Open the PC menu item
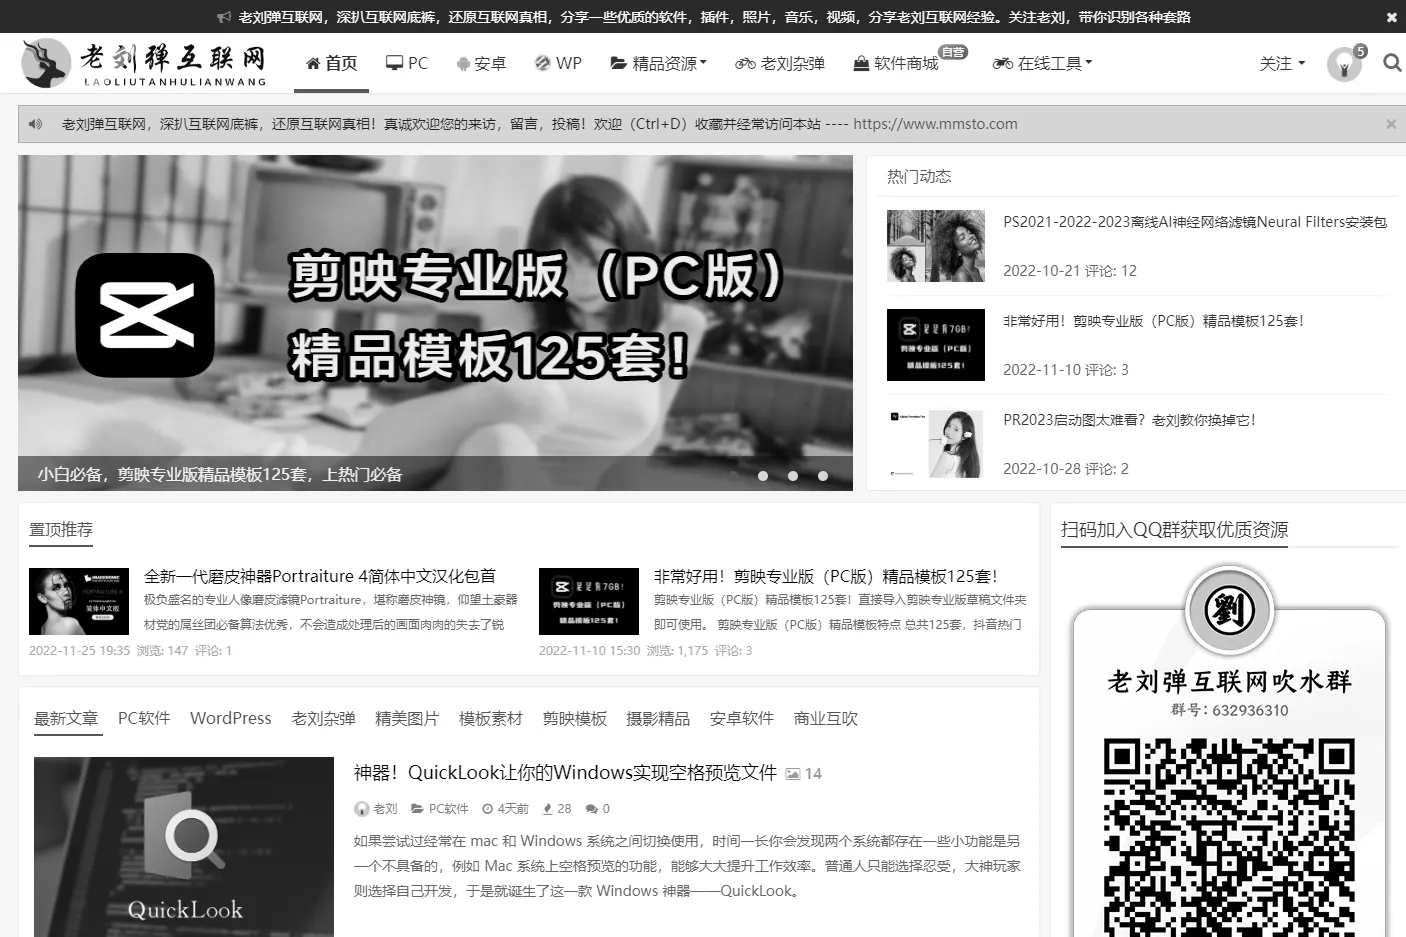This screenshot has height=937, width=1406. coord(407,63)
